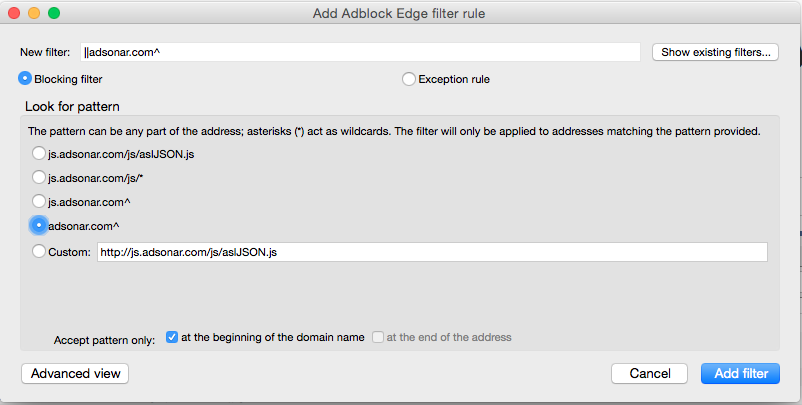
Task: Confirm with the Add filter button
Action: [741, 373]
